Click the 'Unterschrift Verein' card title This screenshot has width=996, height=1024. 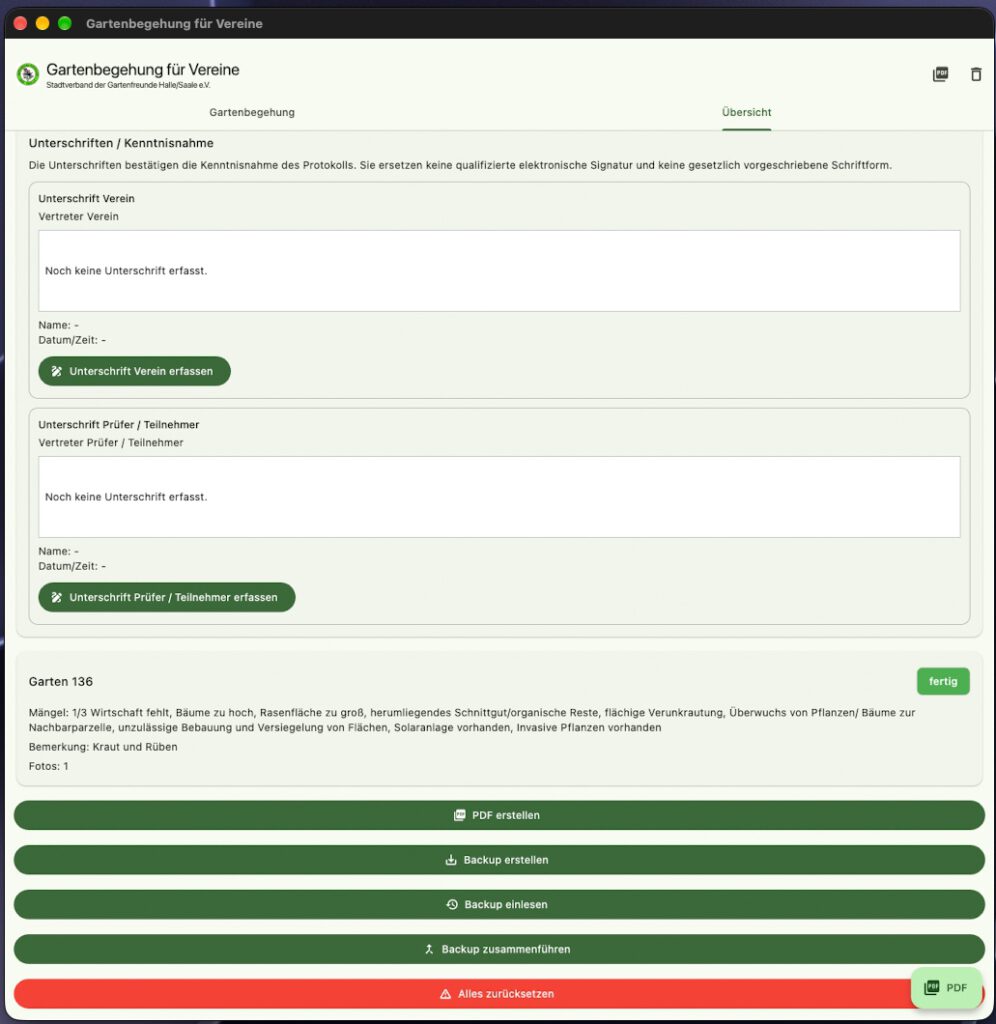click(86, 199)
